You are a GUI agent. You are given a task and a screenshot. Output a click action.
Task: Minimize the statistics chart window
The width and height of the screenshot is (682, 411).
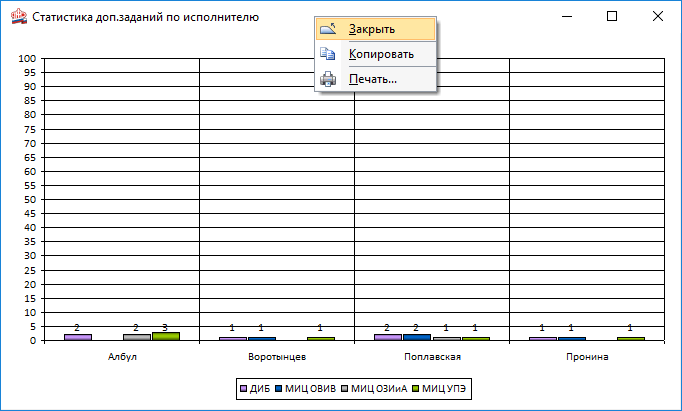(566, 16)
